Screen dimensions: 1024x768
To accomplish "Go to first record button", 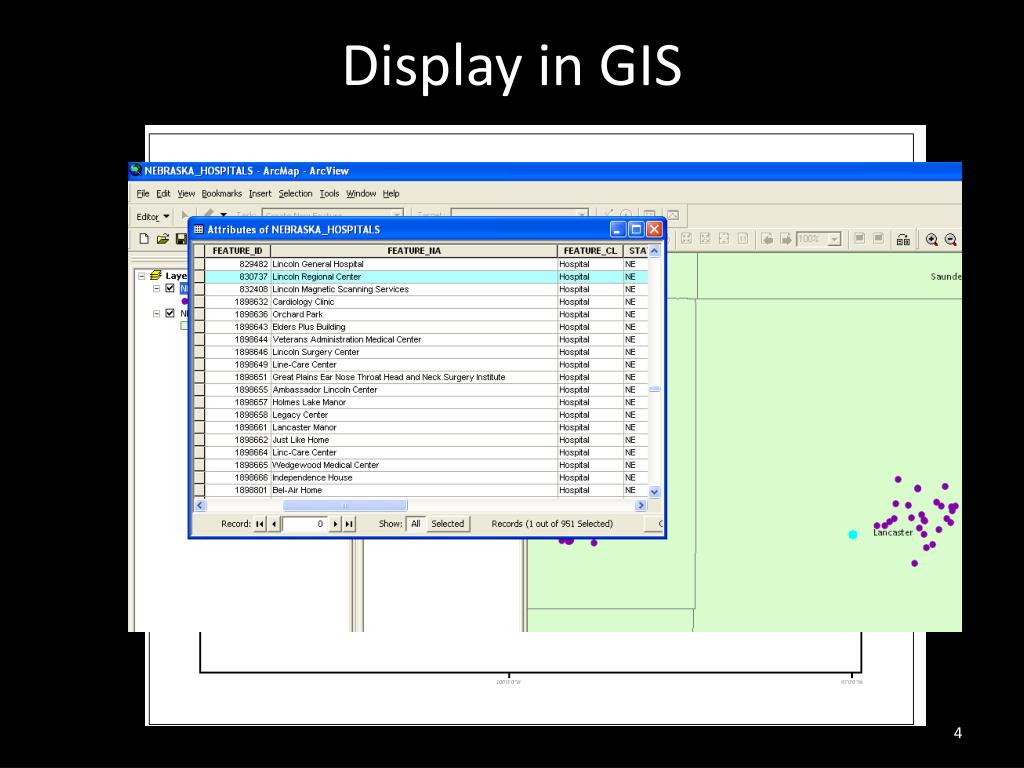I will click(x=260, y=524).
